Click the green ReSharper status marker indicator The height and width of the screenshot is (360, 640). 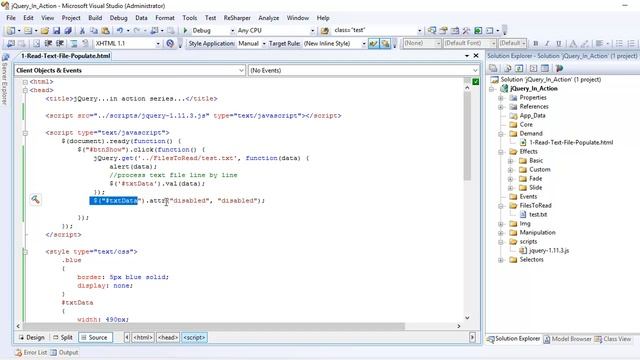476,82
